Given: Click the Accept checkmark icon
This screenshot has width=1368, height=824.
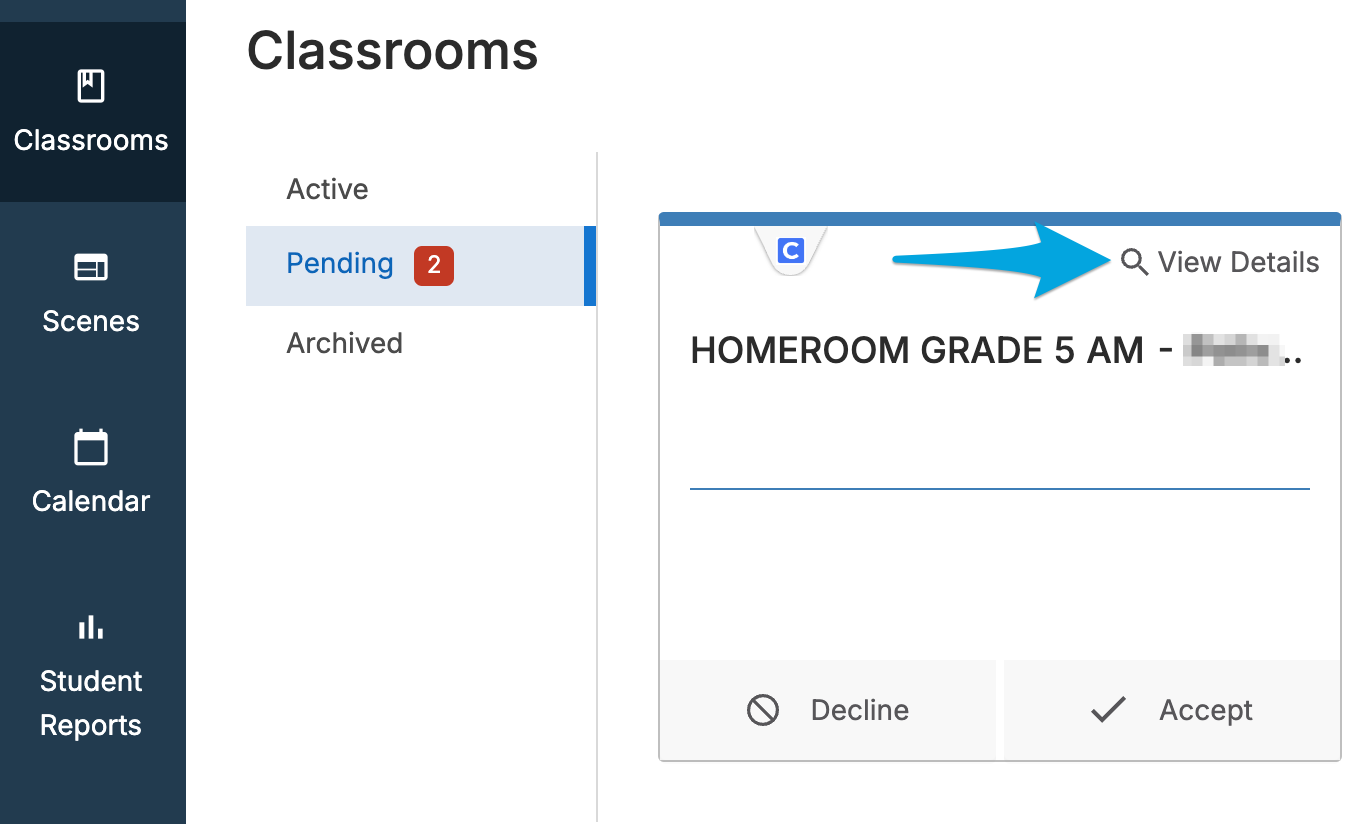Looking at the screenshot, I should (x=1108, y=710).
